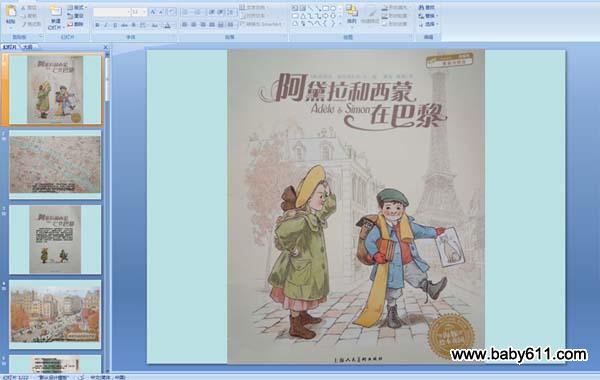Toggle Bold formatting
Screen dimensions: 600x380
click(98, 25)
